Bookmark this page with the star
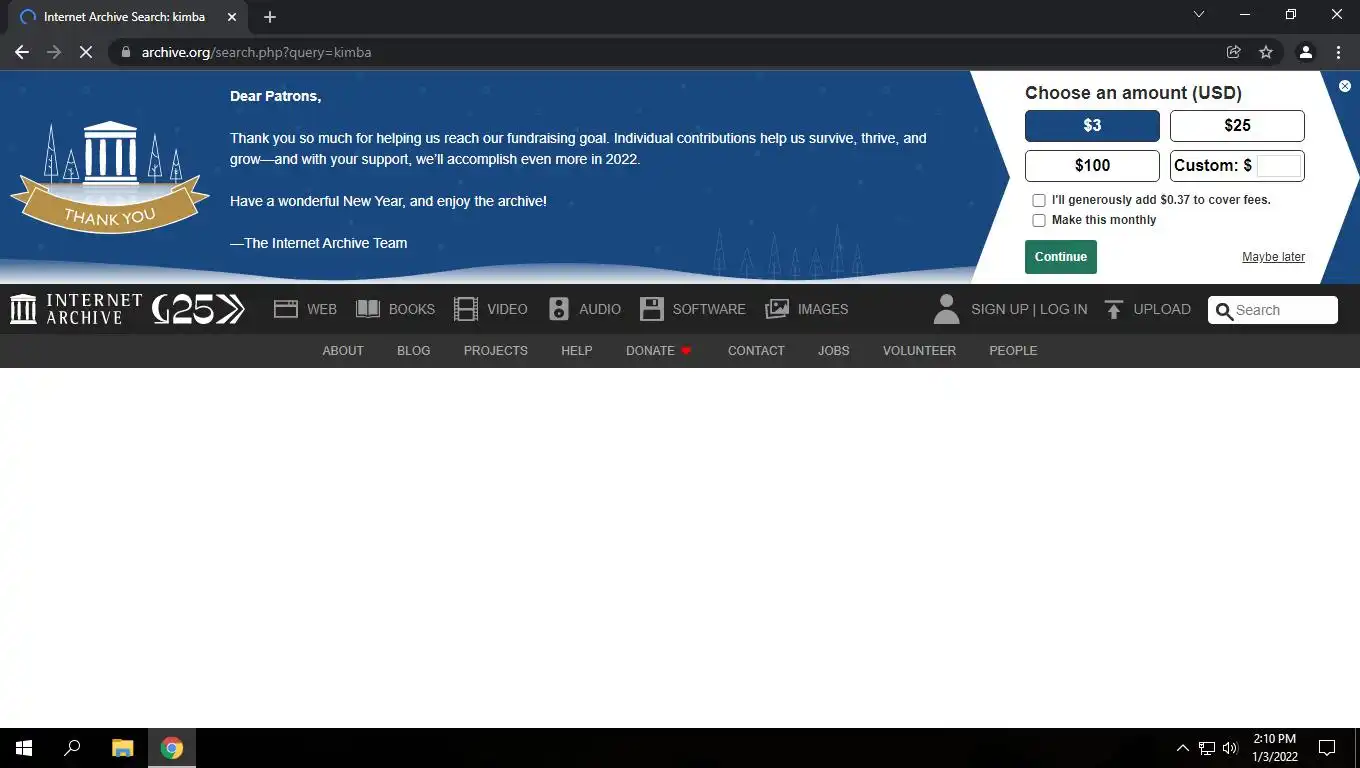This screenshot has width=1360, height=768. click(x=1266, y=52)
